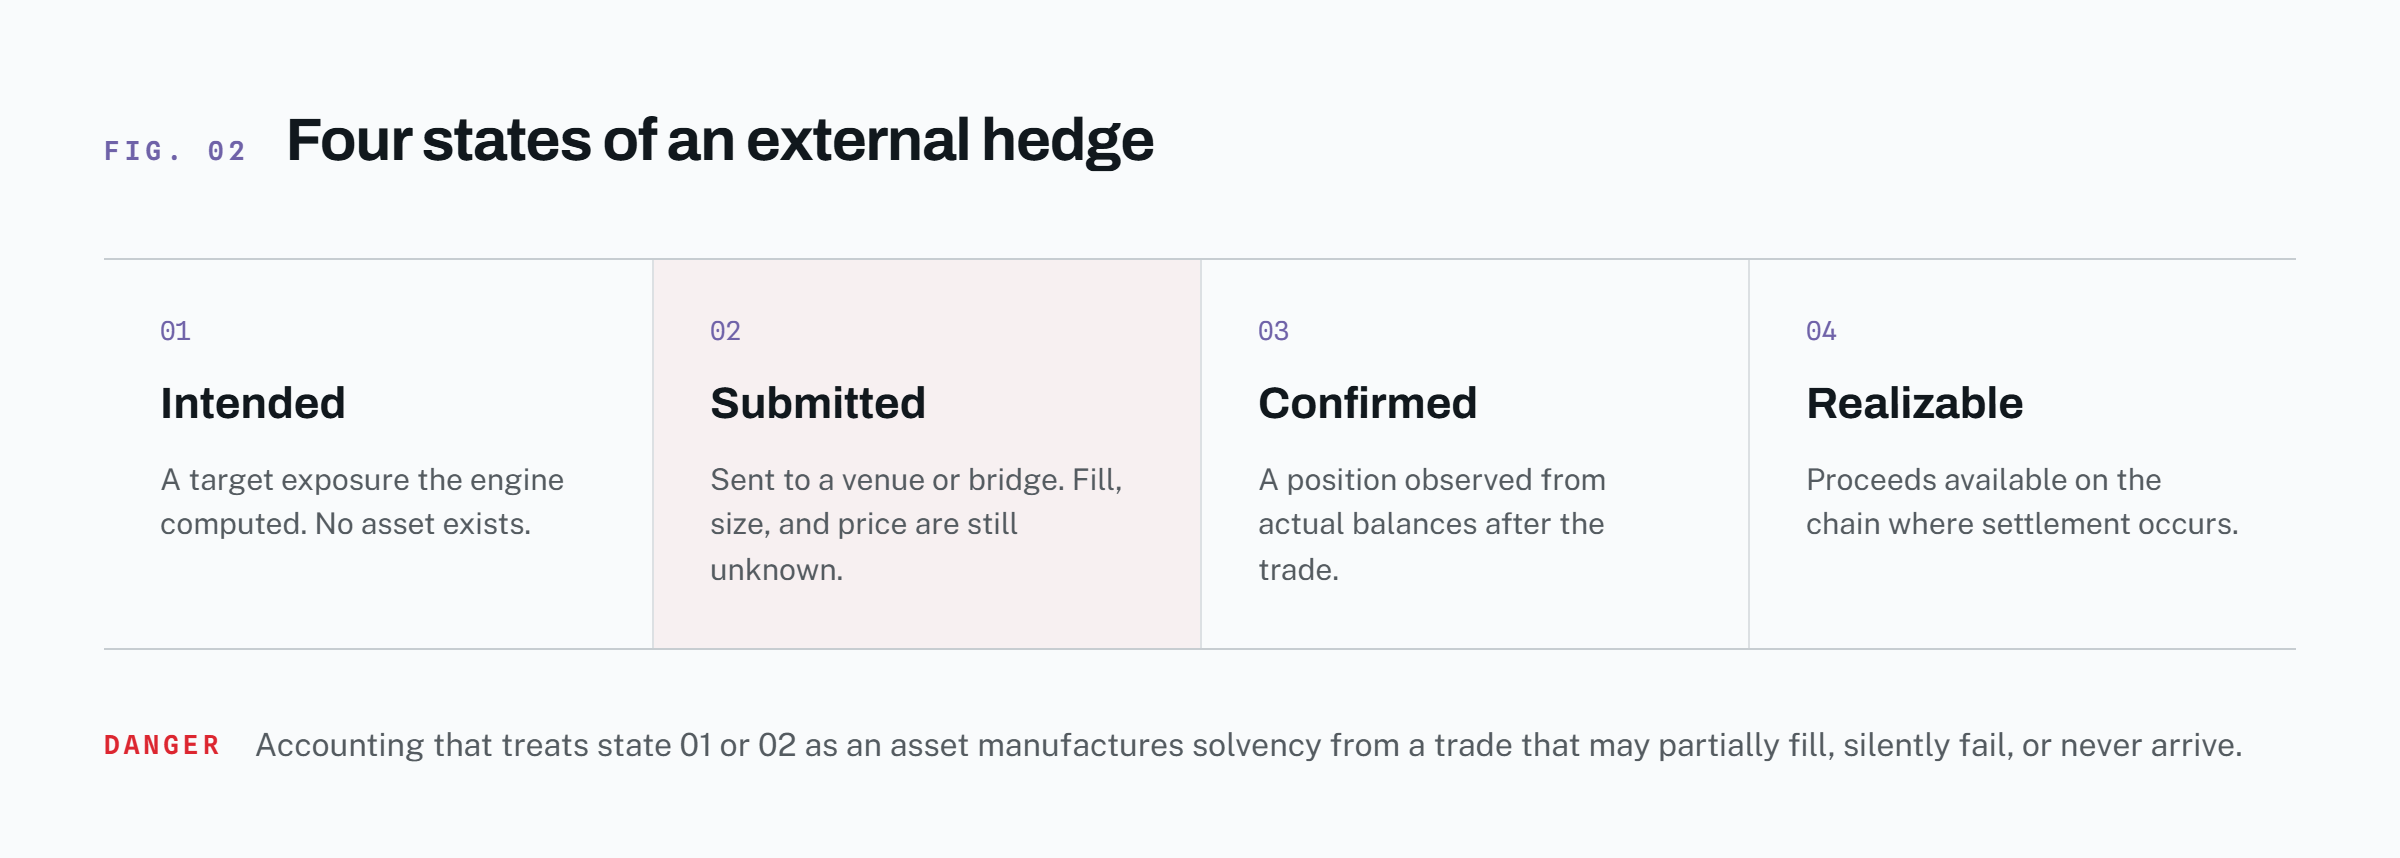Select the Realizable heading
Image resolution: width=2400 pixels, height=858 pixels.
[1914, 403]
